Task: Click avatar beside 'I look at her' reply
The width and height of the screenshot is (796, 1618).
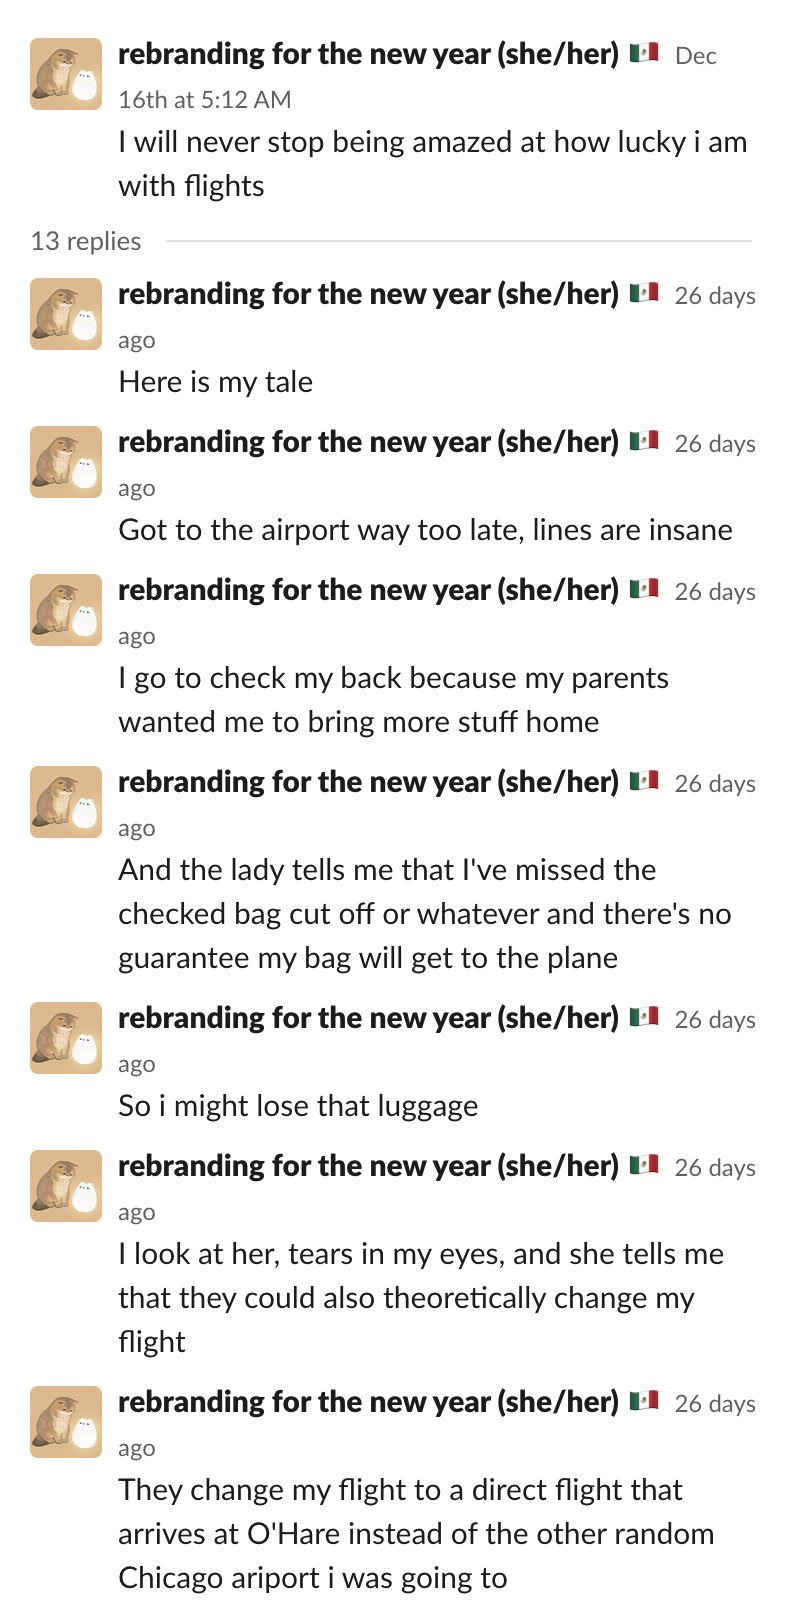Action: (x=66, y=1186)
